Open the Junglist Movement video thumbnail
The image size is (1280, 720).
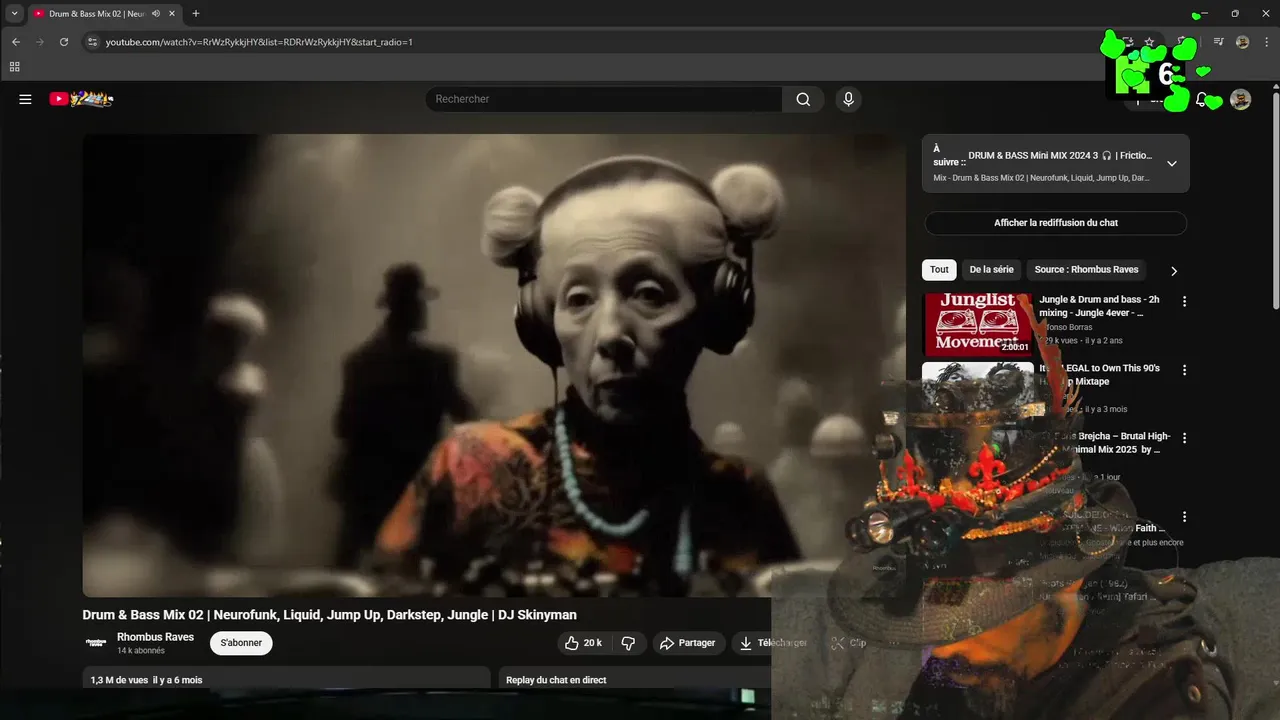pyautogui.click(x=978, y=323)
